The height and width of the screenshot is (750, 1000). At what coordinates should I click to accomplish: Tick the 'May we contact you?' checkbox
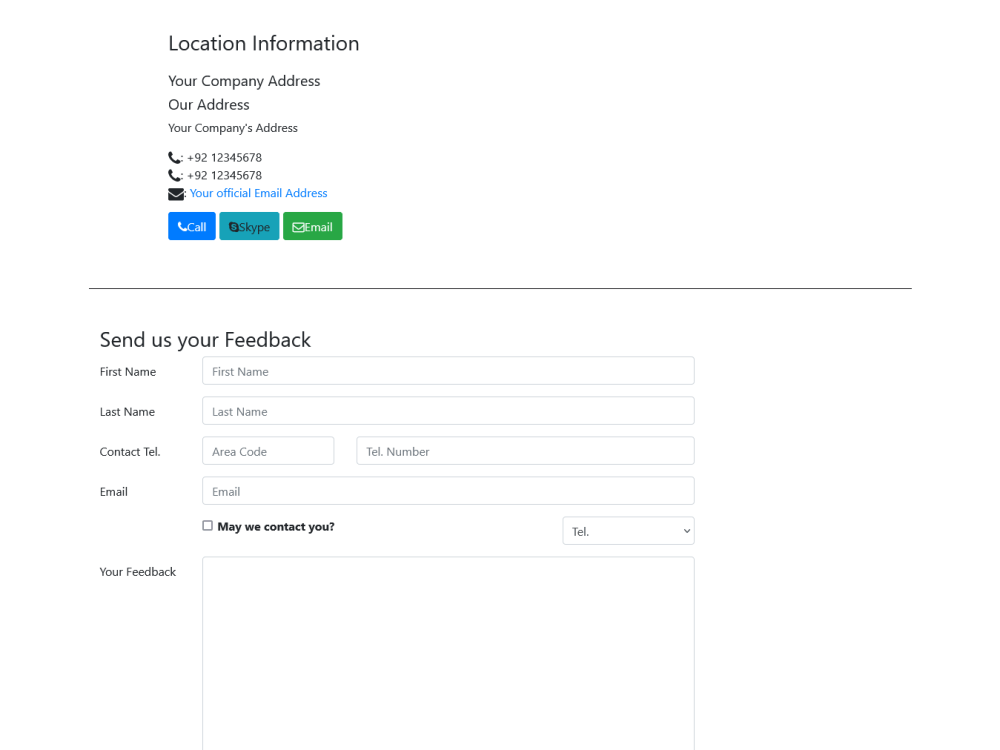pyautogui.click(x=207, y=526)
